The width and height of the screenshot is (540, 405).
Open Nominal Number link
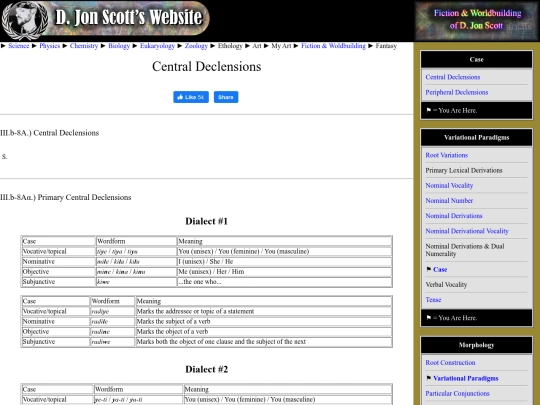click(449, 201)
